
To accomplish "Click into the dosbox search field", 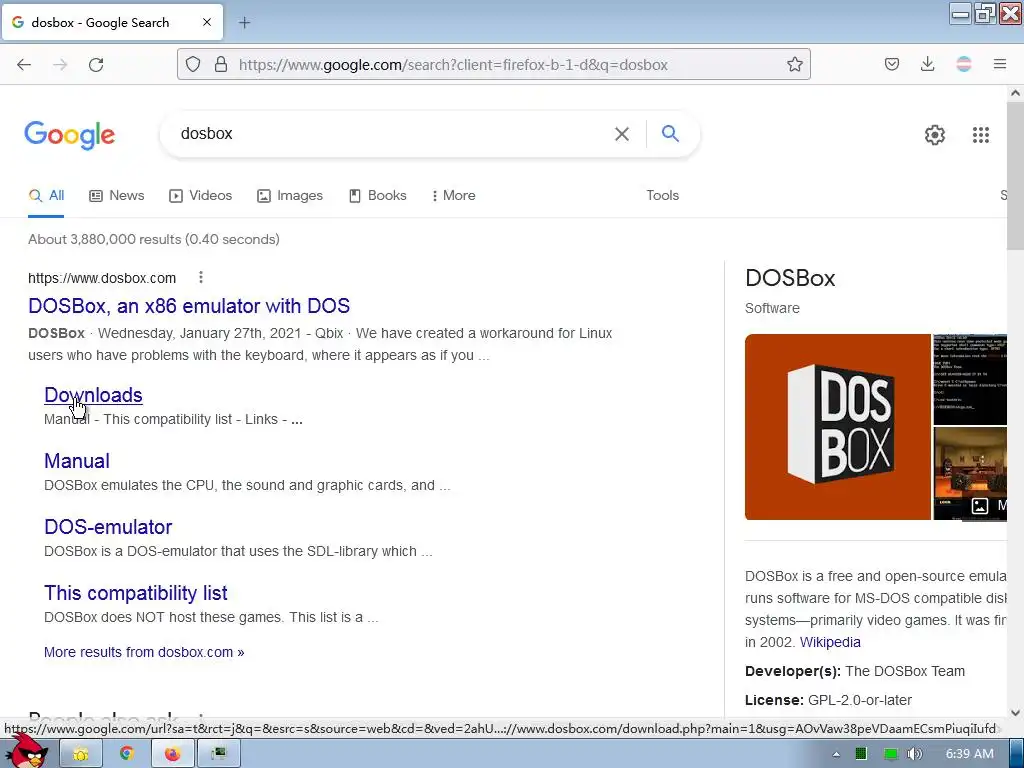I will [x=392, y=134].
